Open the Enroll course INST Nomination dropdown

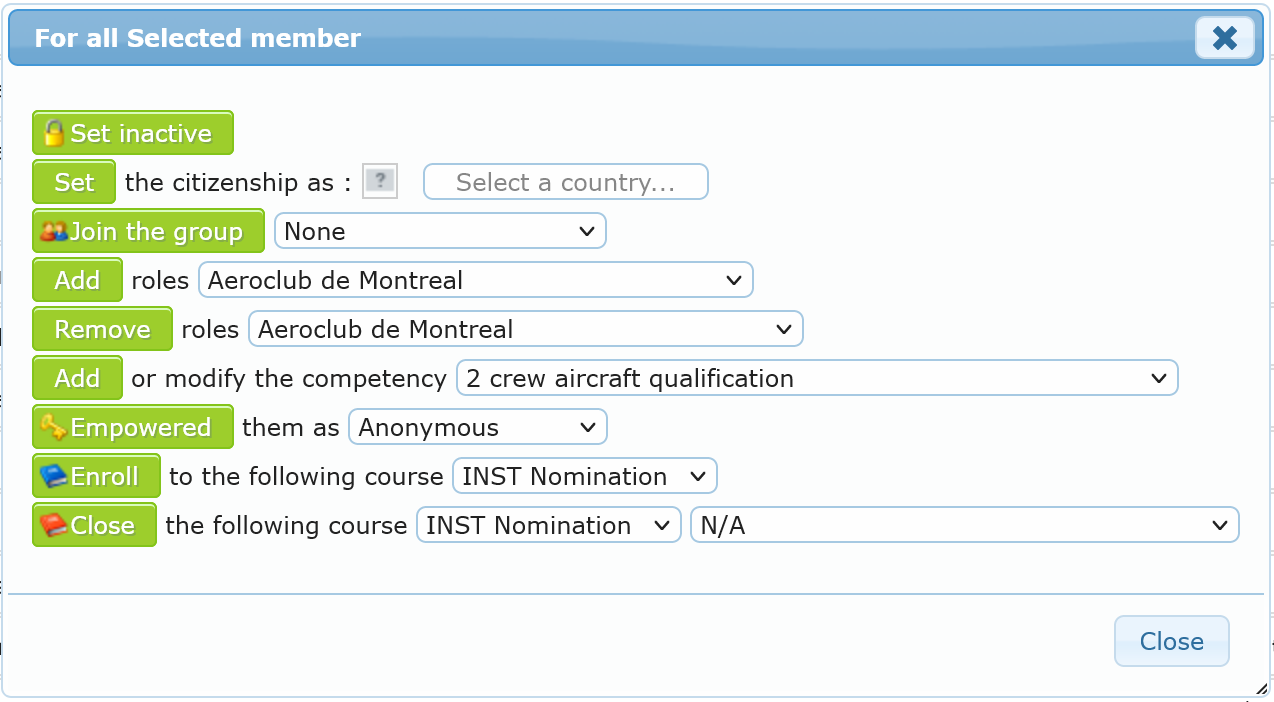coord(585,476)
